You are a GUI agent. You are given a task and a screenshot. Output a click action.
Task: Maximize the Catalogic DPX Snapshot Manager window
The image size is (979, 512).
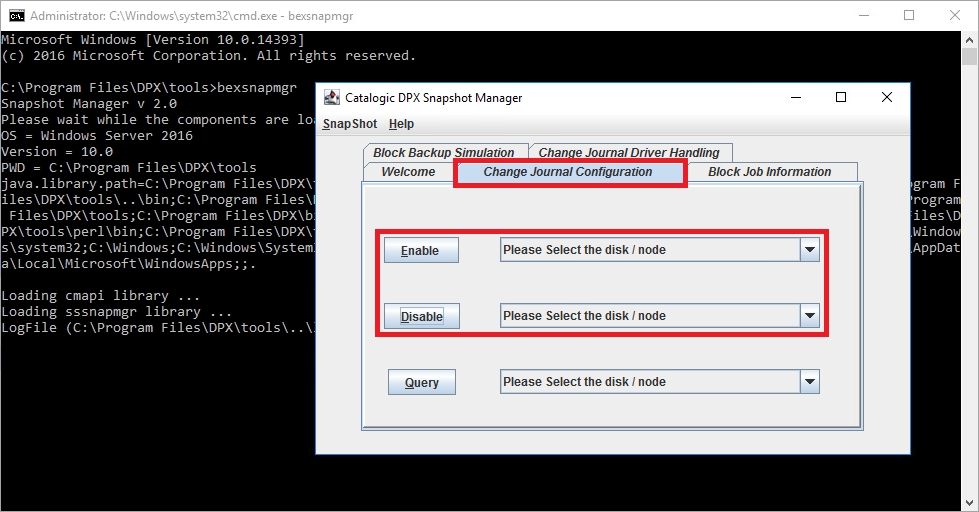841,98
